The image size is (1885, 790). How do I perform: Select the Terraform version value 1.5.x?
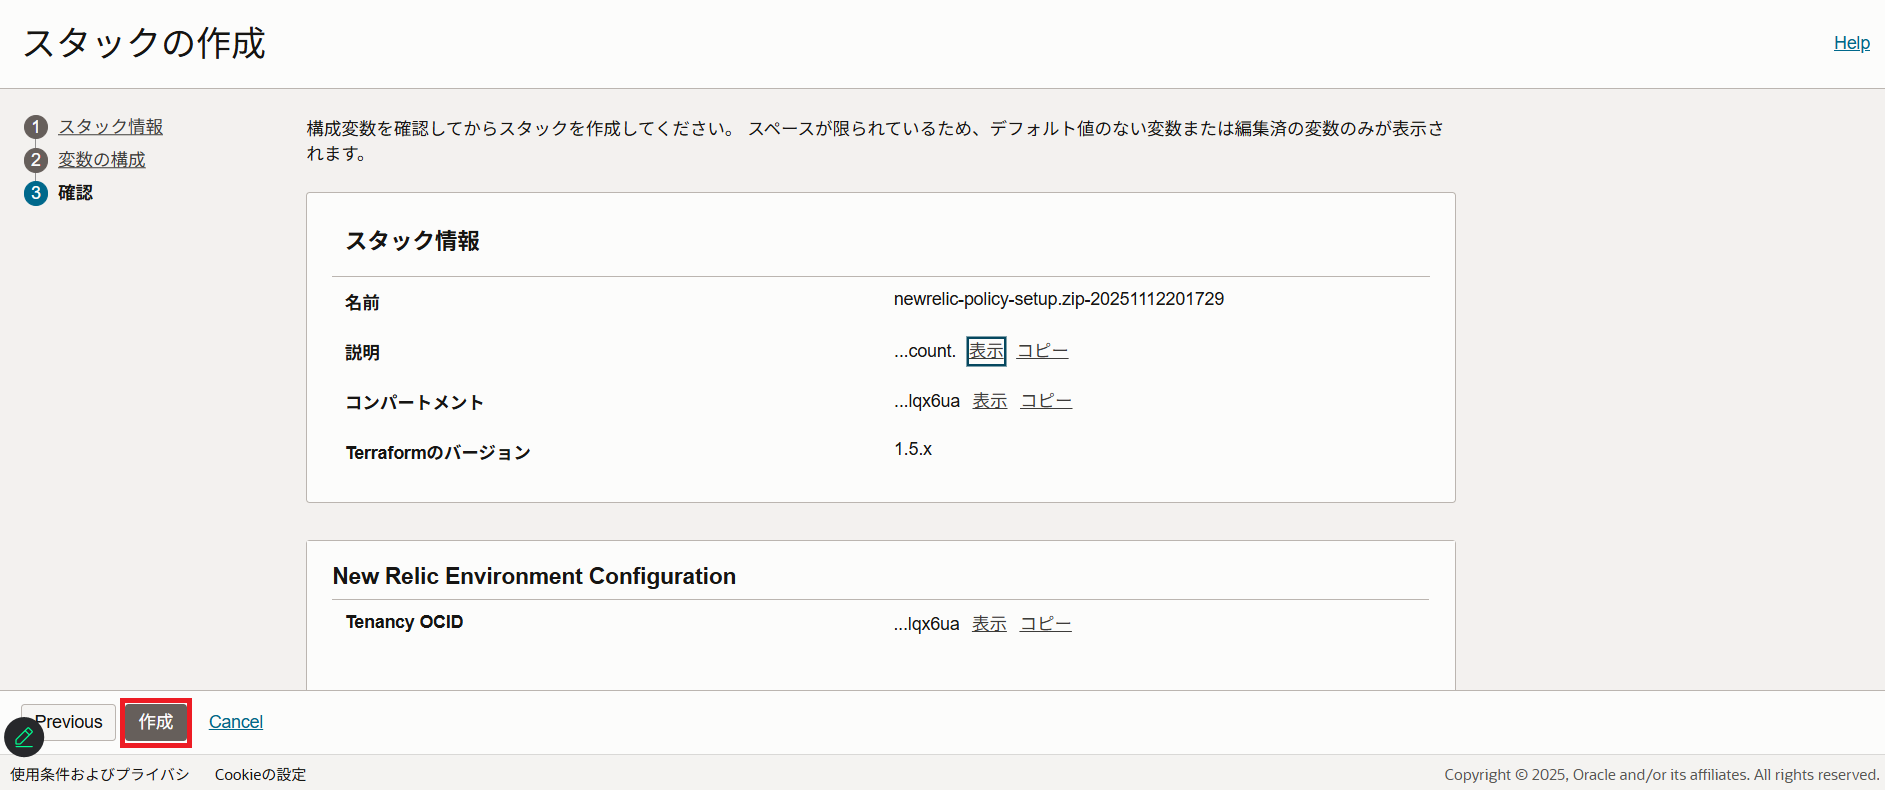(913, 449)
